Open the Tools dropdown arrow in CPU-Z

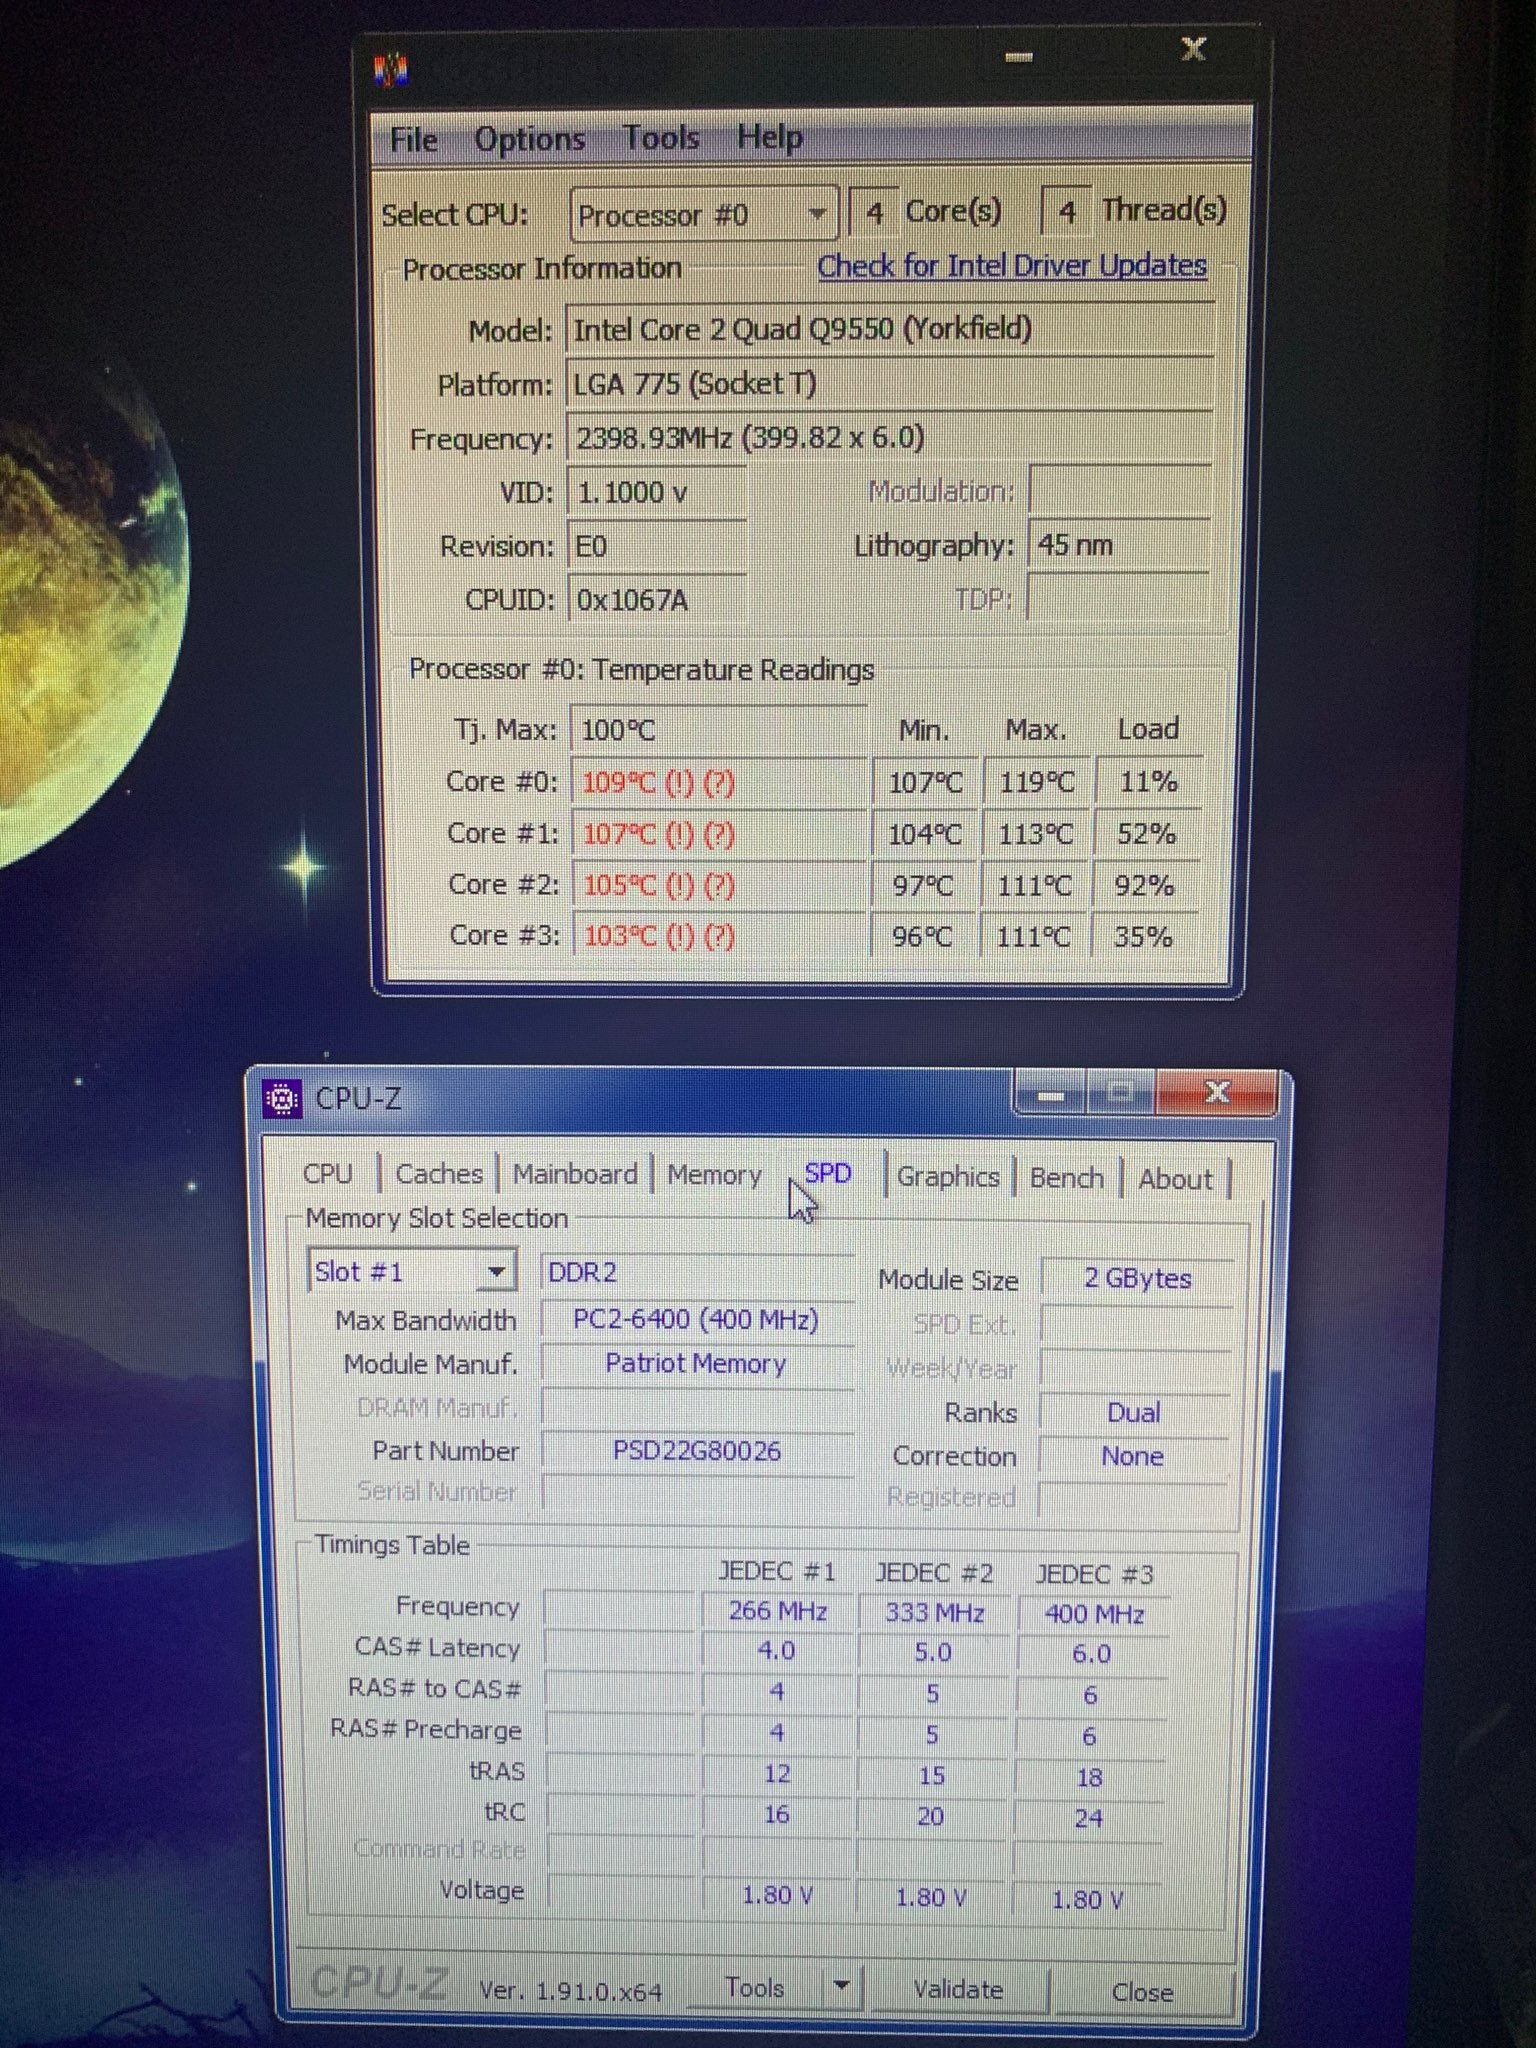(x=842, y=1986)
